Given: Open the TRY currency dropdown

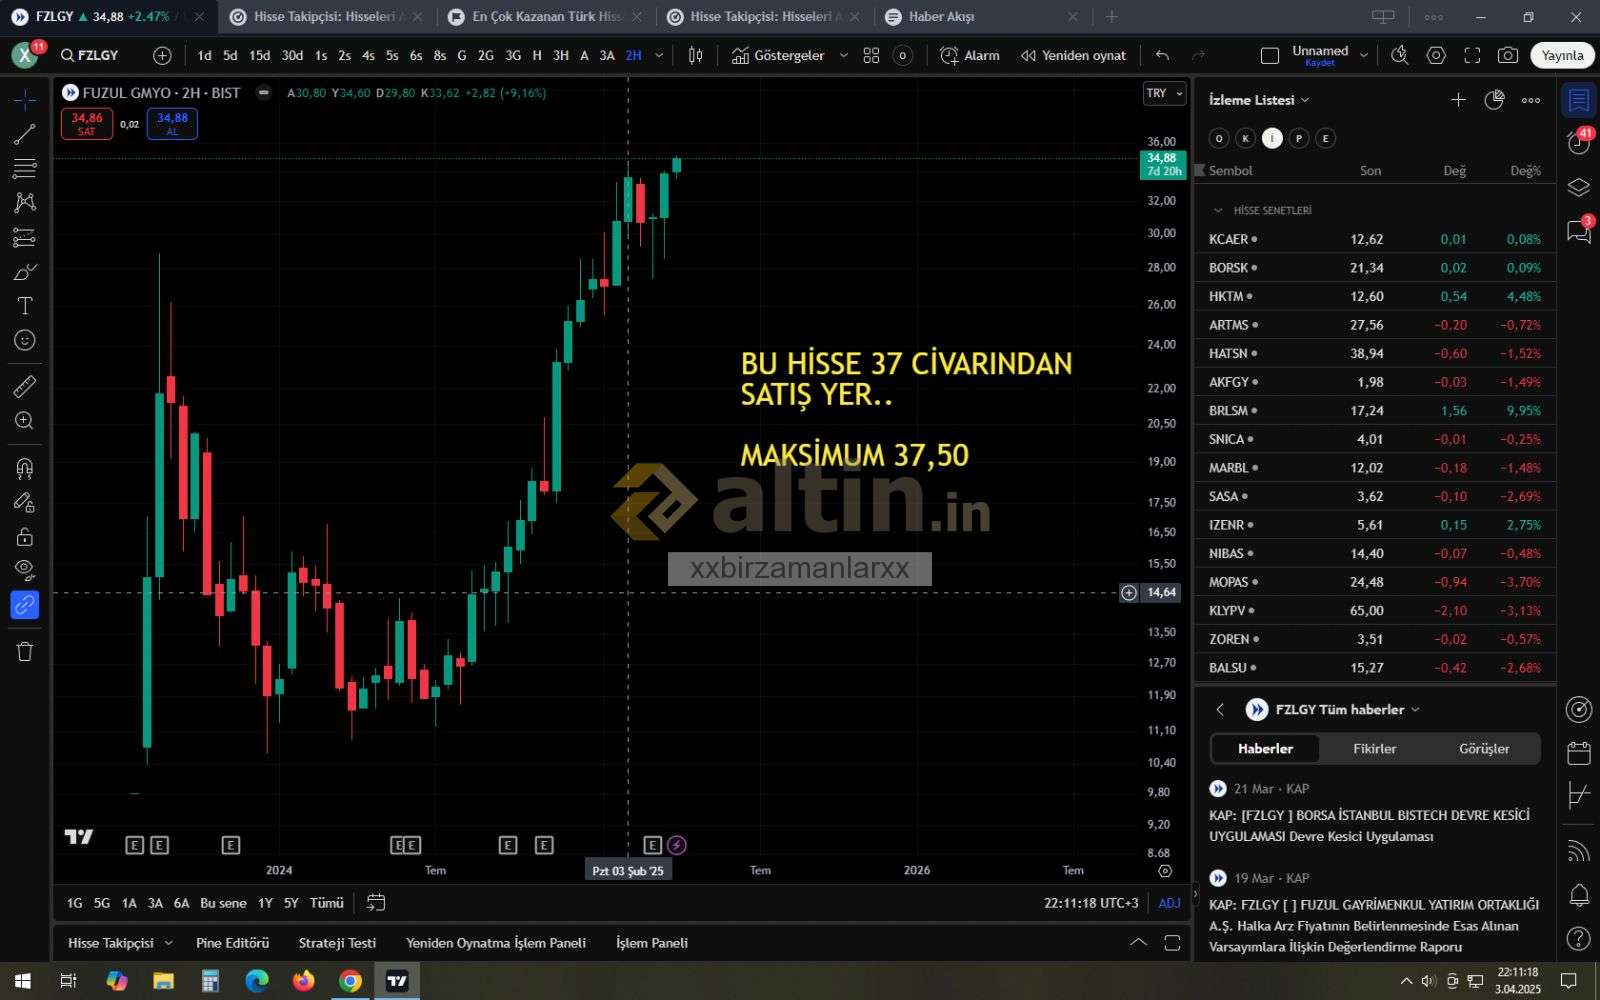Looking at the screenshot, I should [x=1164, y=93].
